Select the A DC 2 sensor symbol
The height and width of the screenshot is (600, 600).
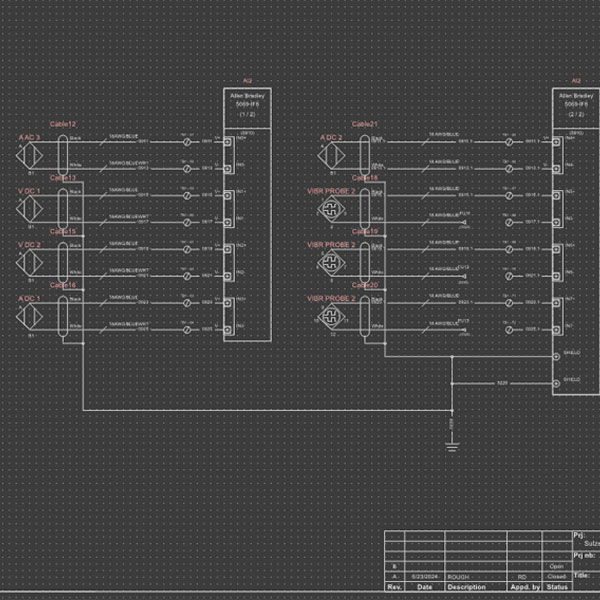(x=331, y=155)
